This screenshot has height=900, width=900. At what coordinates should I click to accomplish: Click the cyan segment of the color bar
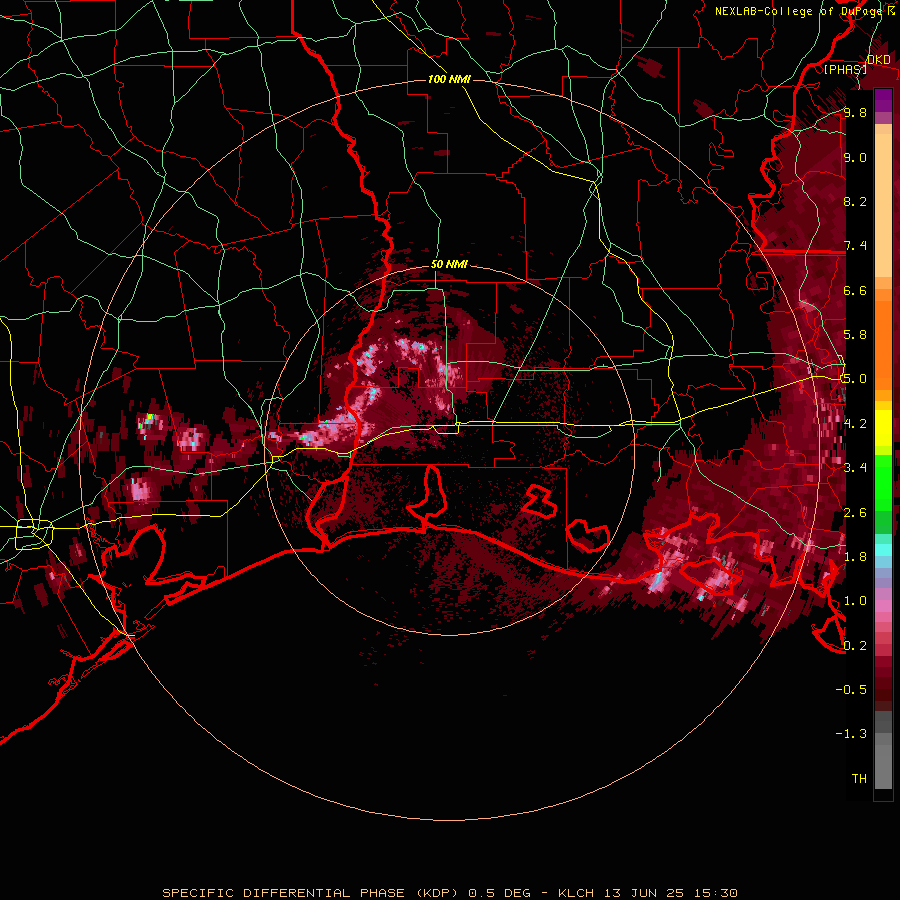pyautogui.click(x=883, y=549)
